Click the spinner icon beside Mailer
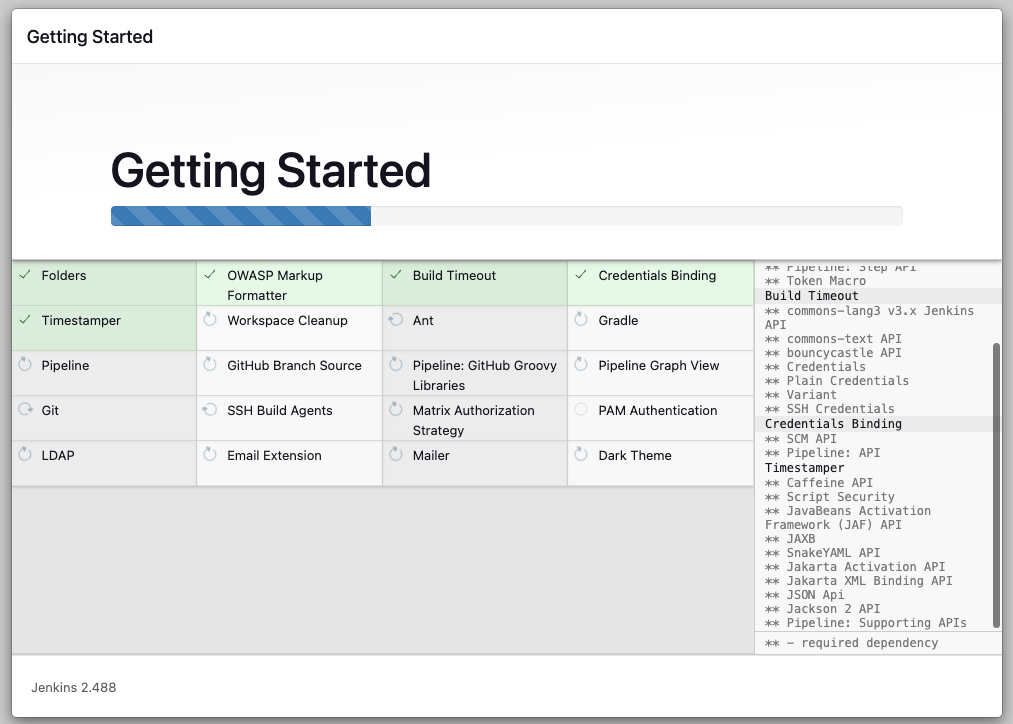The width and height of the screenshot is (1013, 724). (396, 454)
